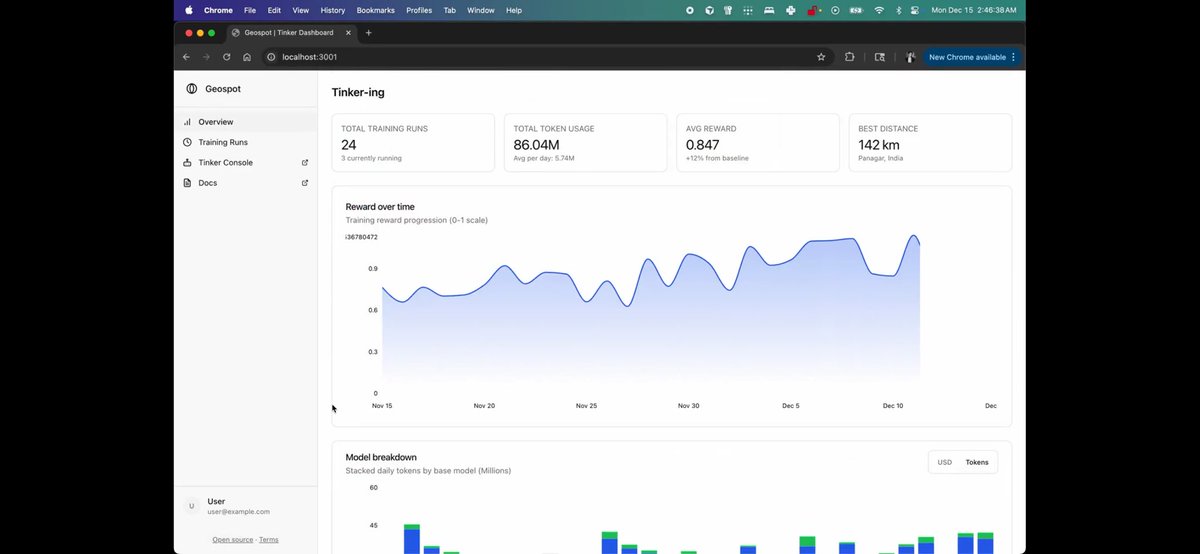Switch model breakdown to Tokens
Screen dimensions: 1200x554
click(x=976, y=462)
